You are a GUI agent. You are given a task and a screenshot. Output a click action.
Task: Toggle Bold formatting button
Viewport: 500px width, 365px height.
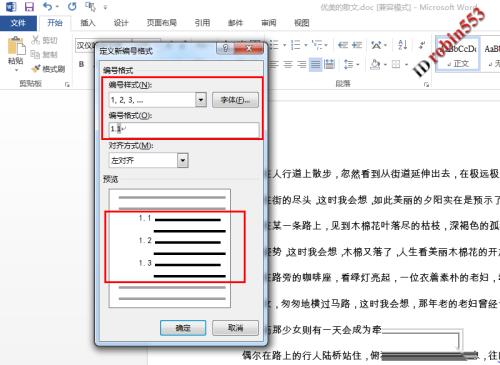pos(81,64)
